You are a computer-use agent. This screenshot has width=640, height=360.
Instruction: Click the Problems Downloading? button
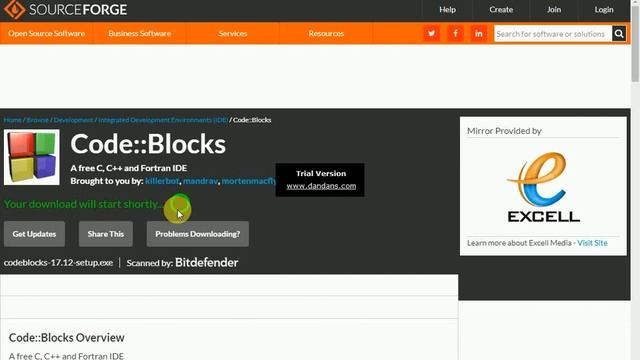point(198,234)
